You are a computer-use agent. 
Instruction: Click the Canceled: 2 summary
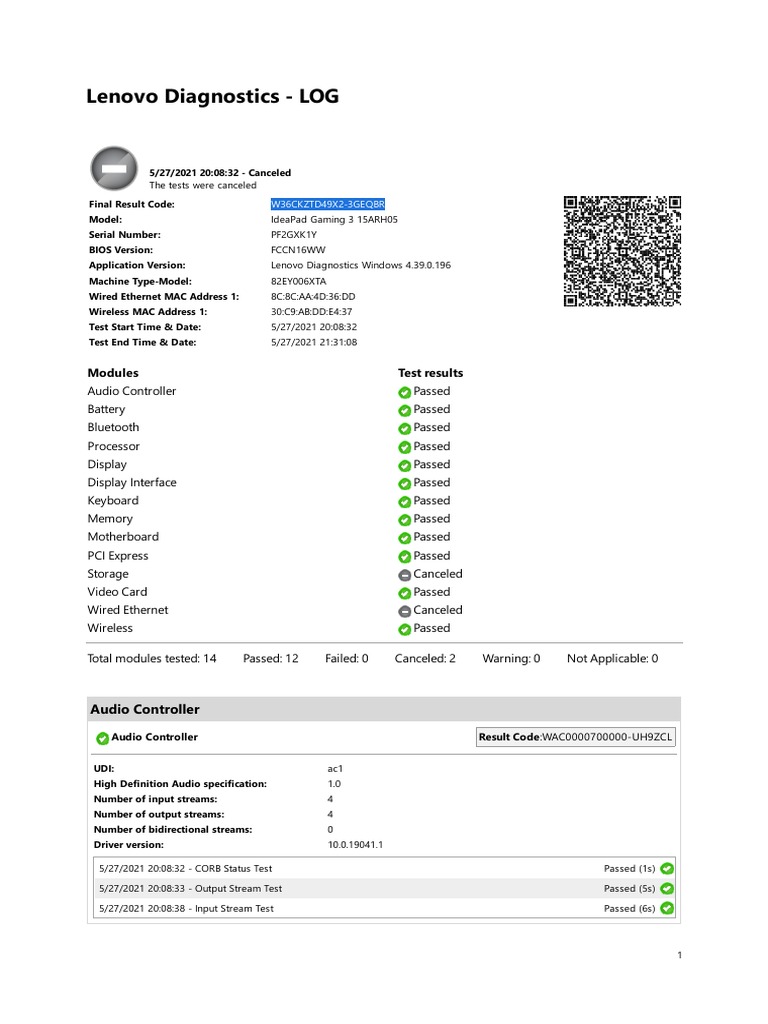(x=425, y=658)
